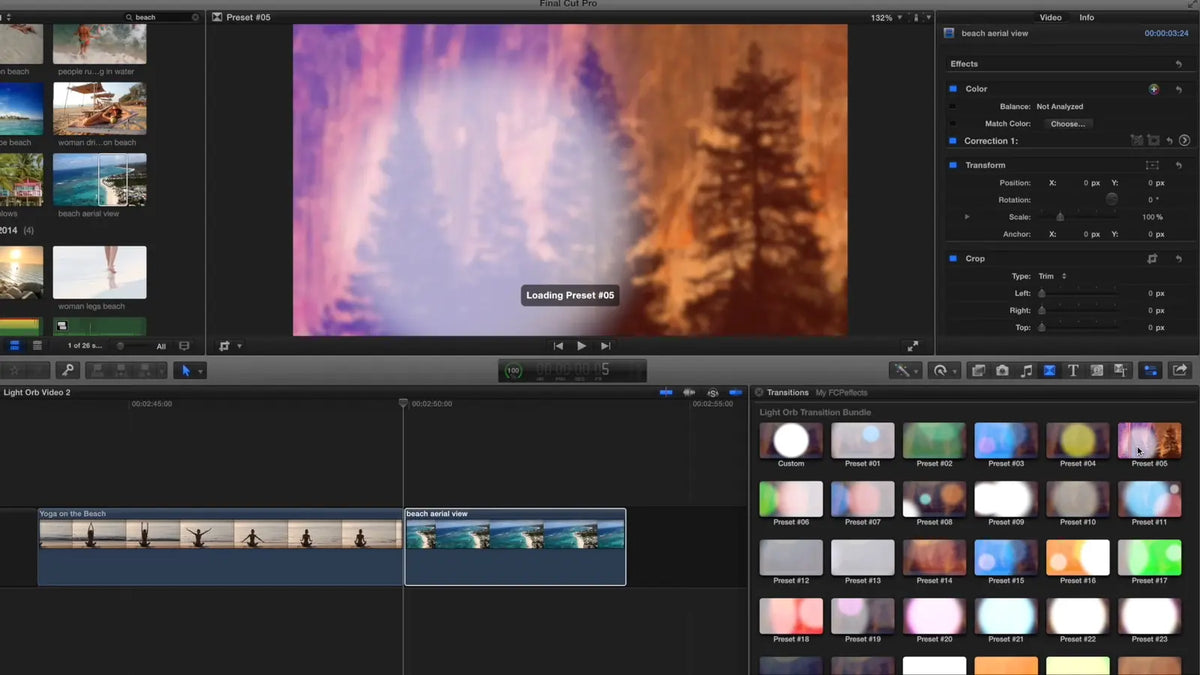Expand the Scale disclosure triangle
The height and width of the screenshot is (675, 1200).
coord(967,217)
